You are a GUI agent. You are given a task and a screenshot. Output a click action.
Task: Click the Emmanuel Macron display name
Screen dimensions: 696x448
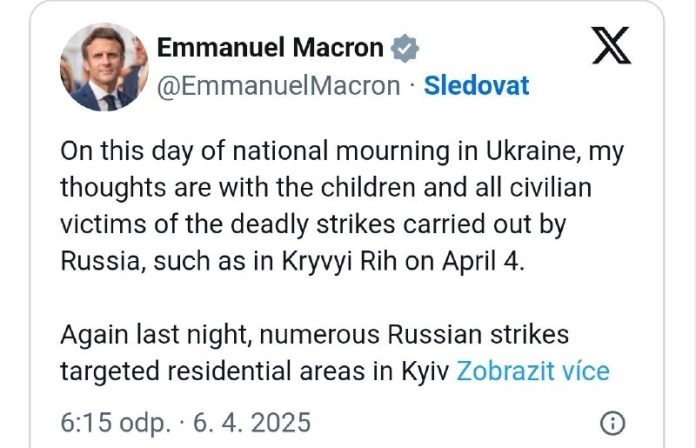tap(270, 47)
